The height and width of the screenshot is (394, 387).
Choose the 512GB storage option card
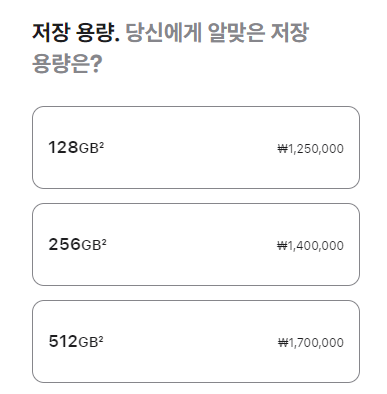pos(196,341)
